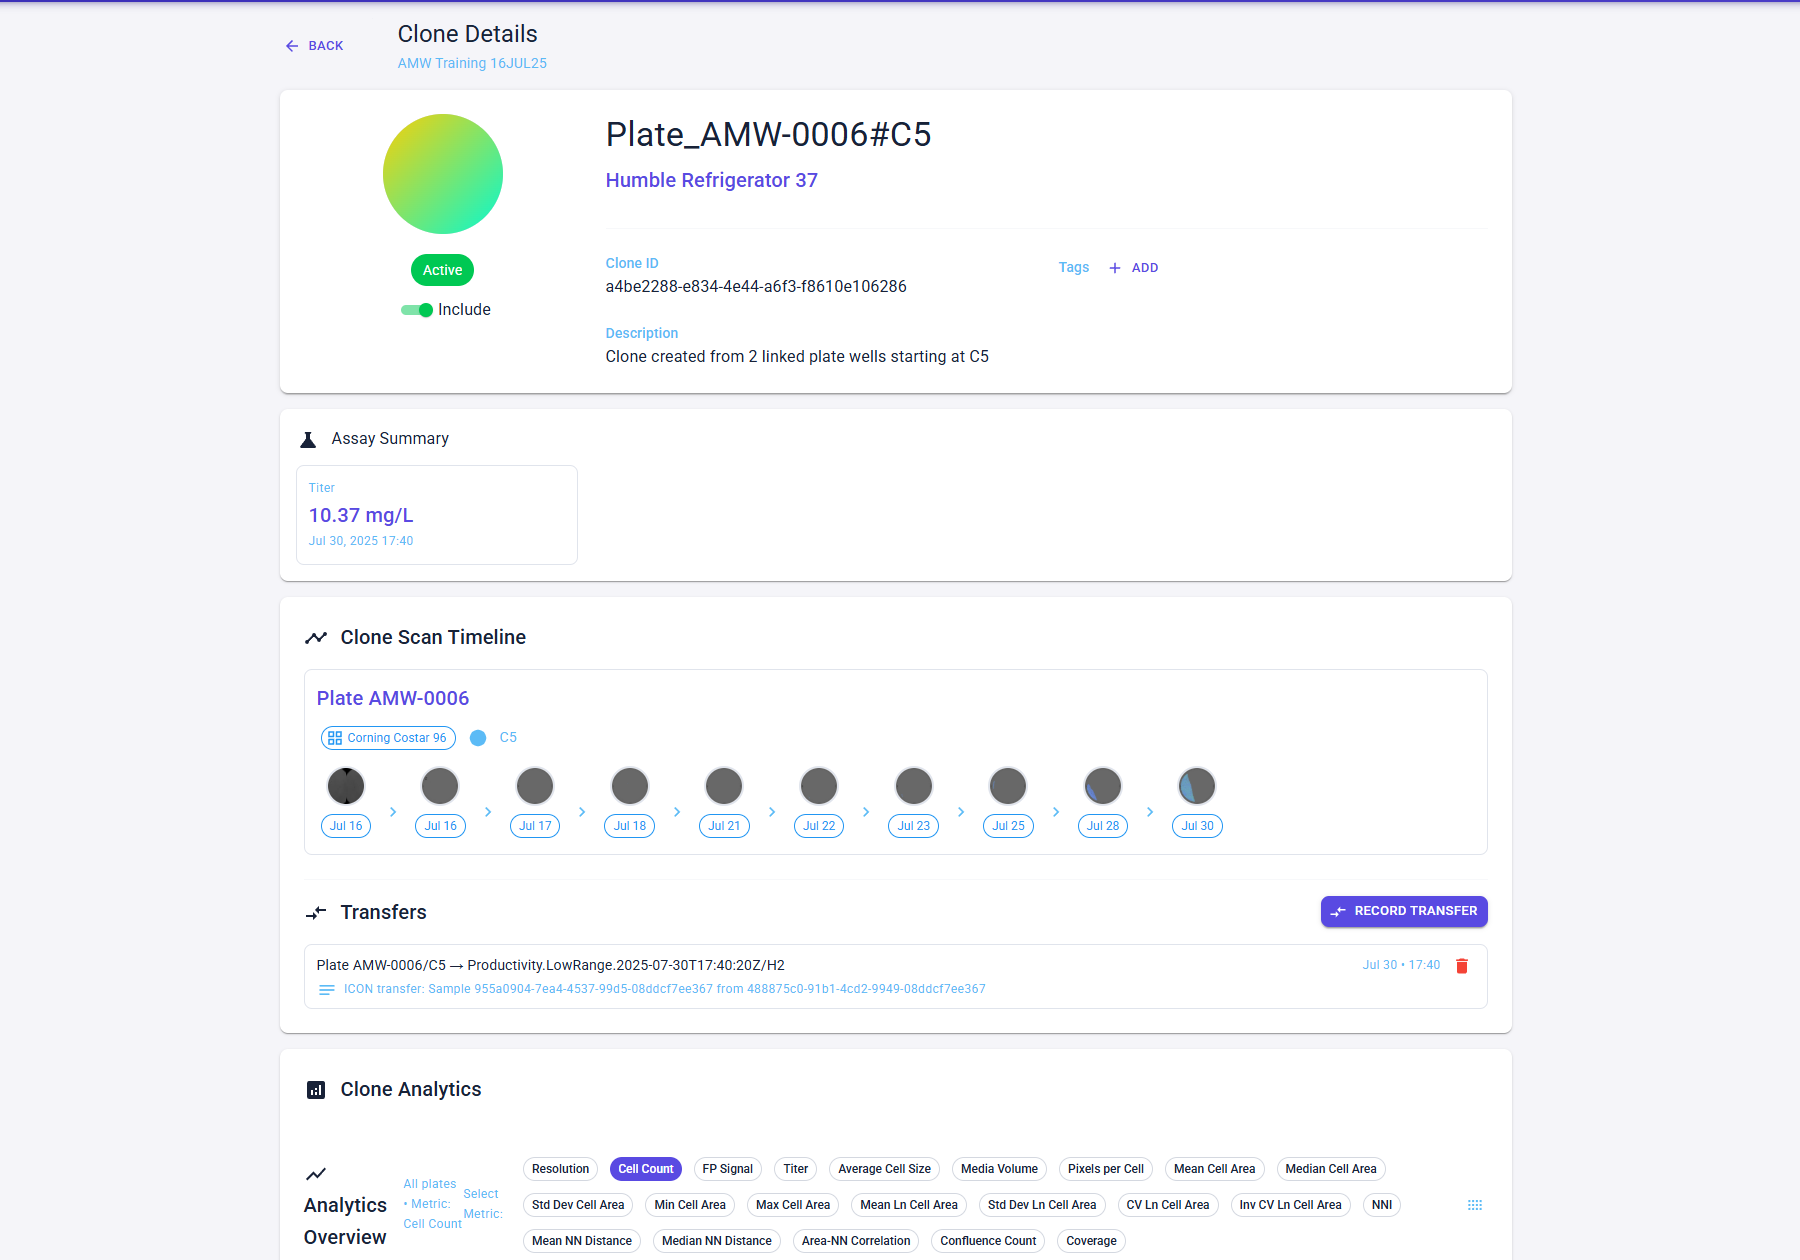Open the Plate AMW-0006 link
The image size is (1800, 1260).
393,698
